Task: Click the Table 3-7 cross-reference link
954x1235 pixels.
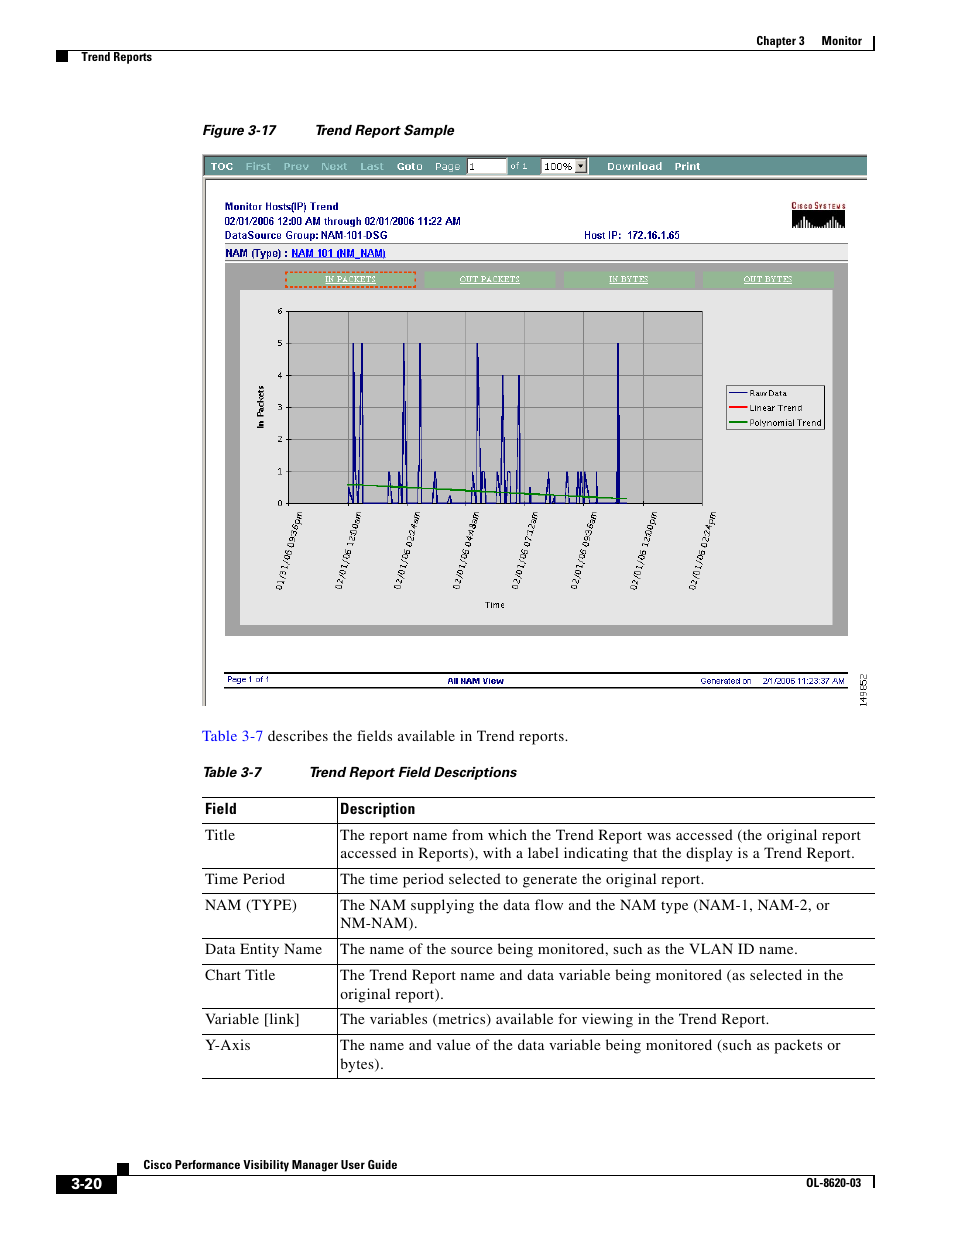Action: (232, 736)
